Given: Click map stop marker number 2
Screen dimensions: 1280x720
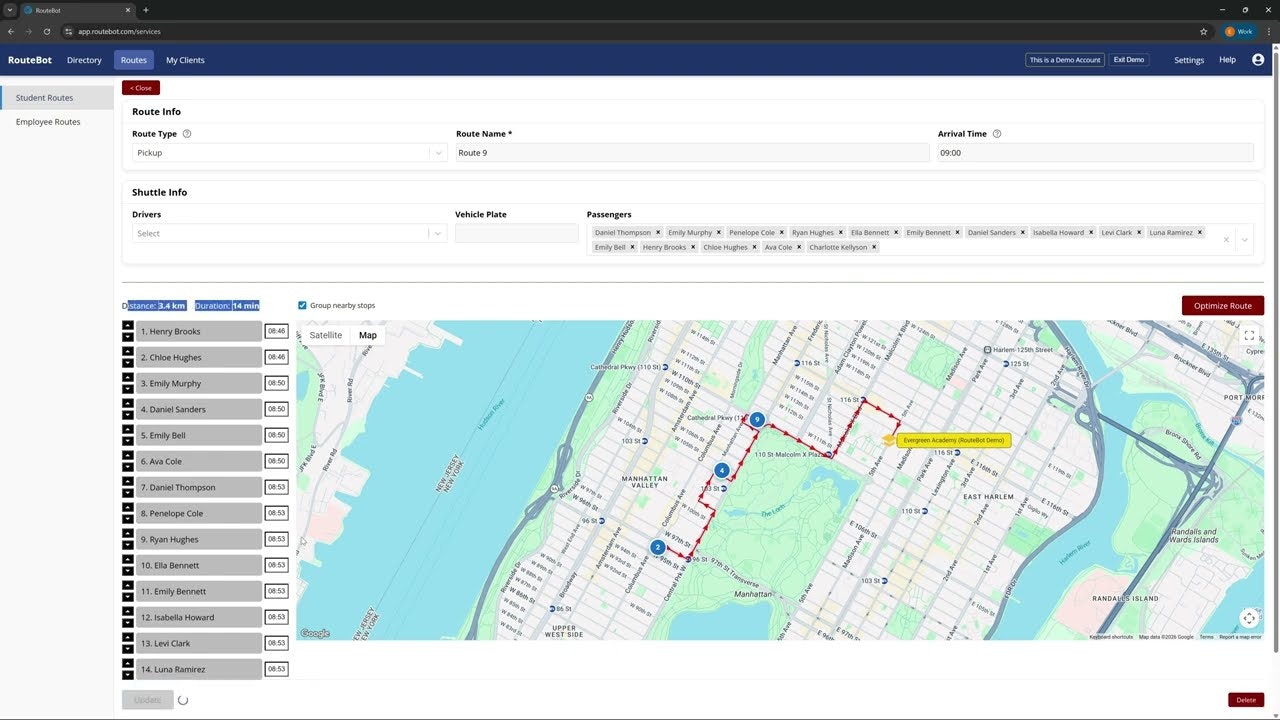Looking at the screenshot, I should click(x=657, y=547).
